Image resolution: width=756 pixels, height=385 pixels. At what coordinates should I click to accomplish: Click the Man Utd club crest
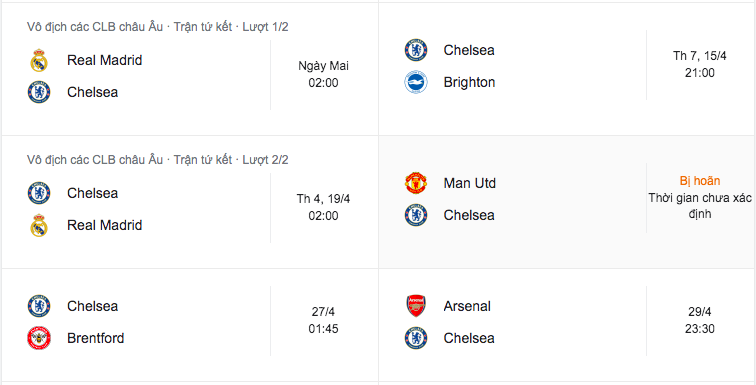416,183
